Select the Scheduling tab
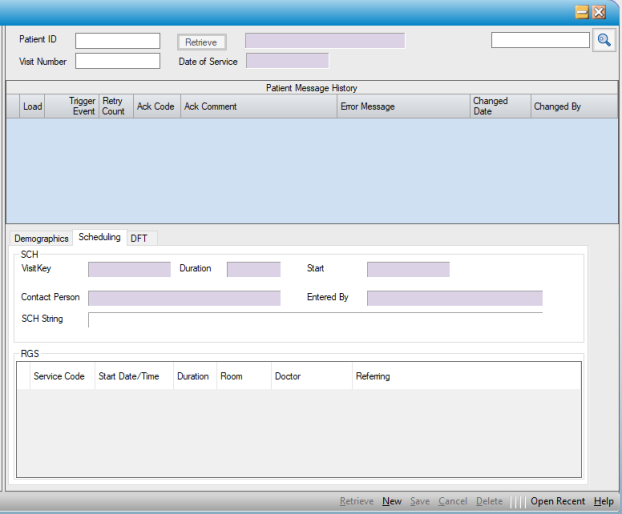The height and width of the screenshot is (514, 622). 99,237
